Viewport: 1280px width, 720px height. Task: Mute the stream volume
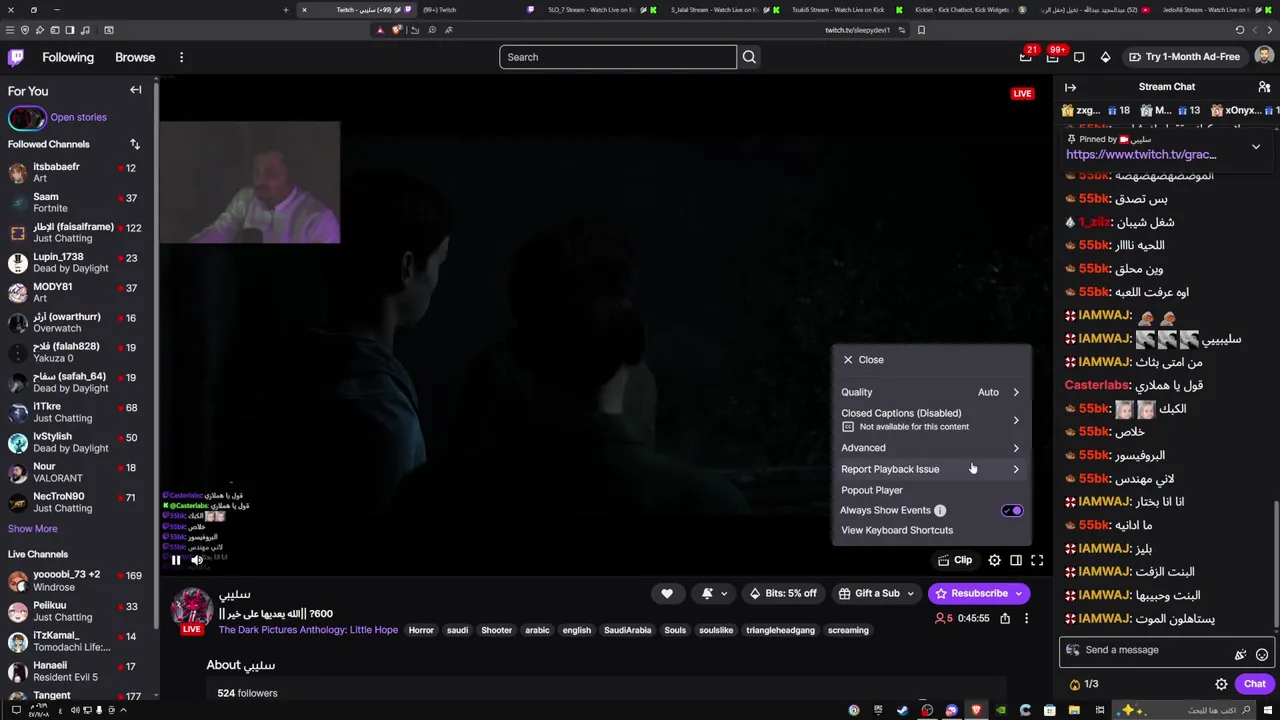[197, 560]
